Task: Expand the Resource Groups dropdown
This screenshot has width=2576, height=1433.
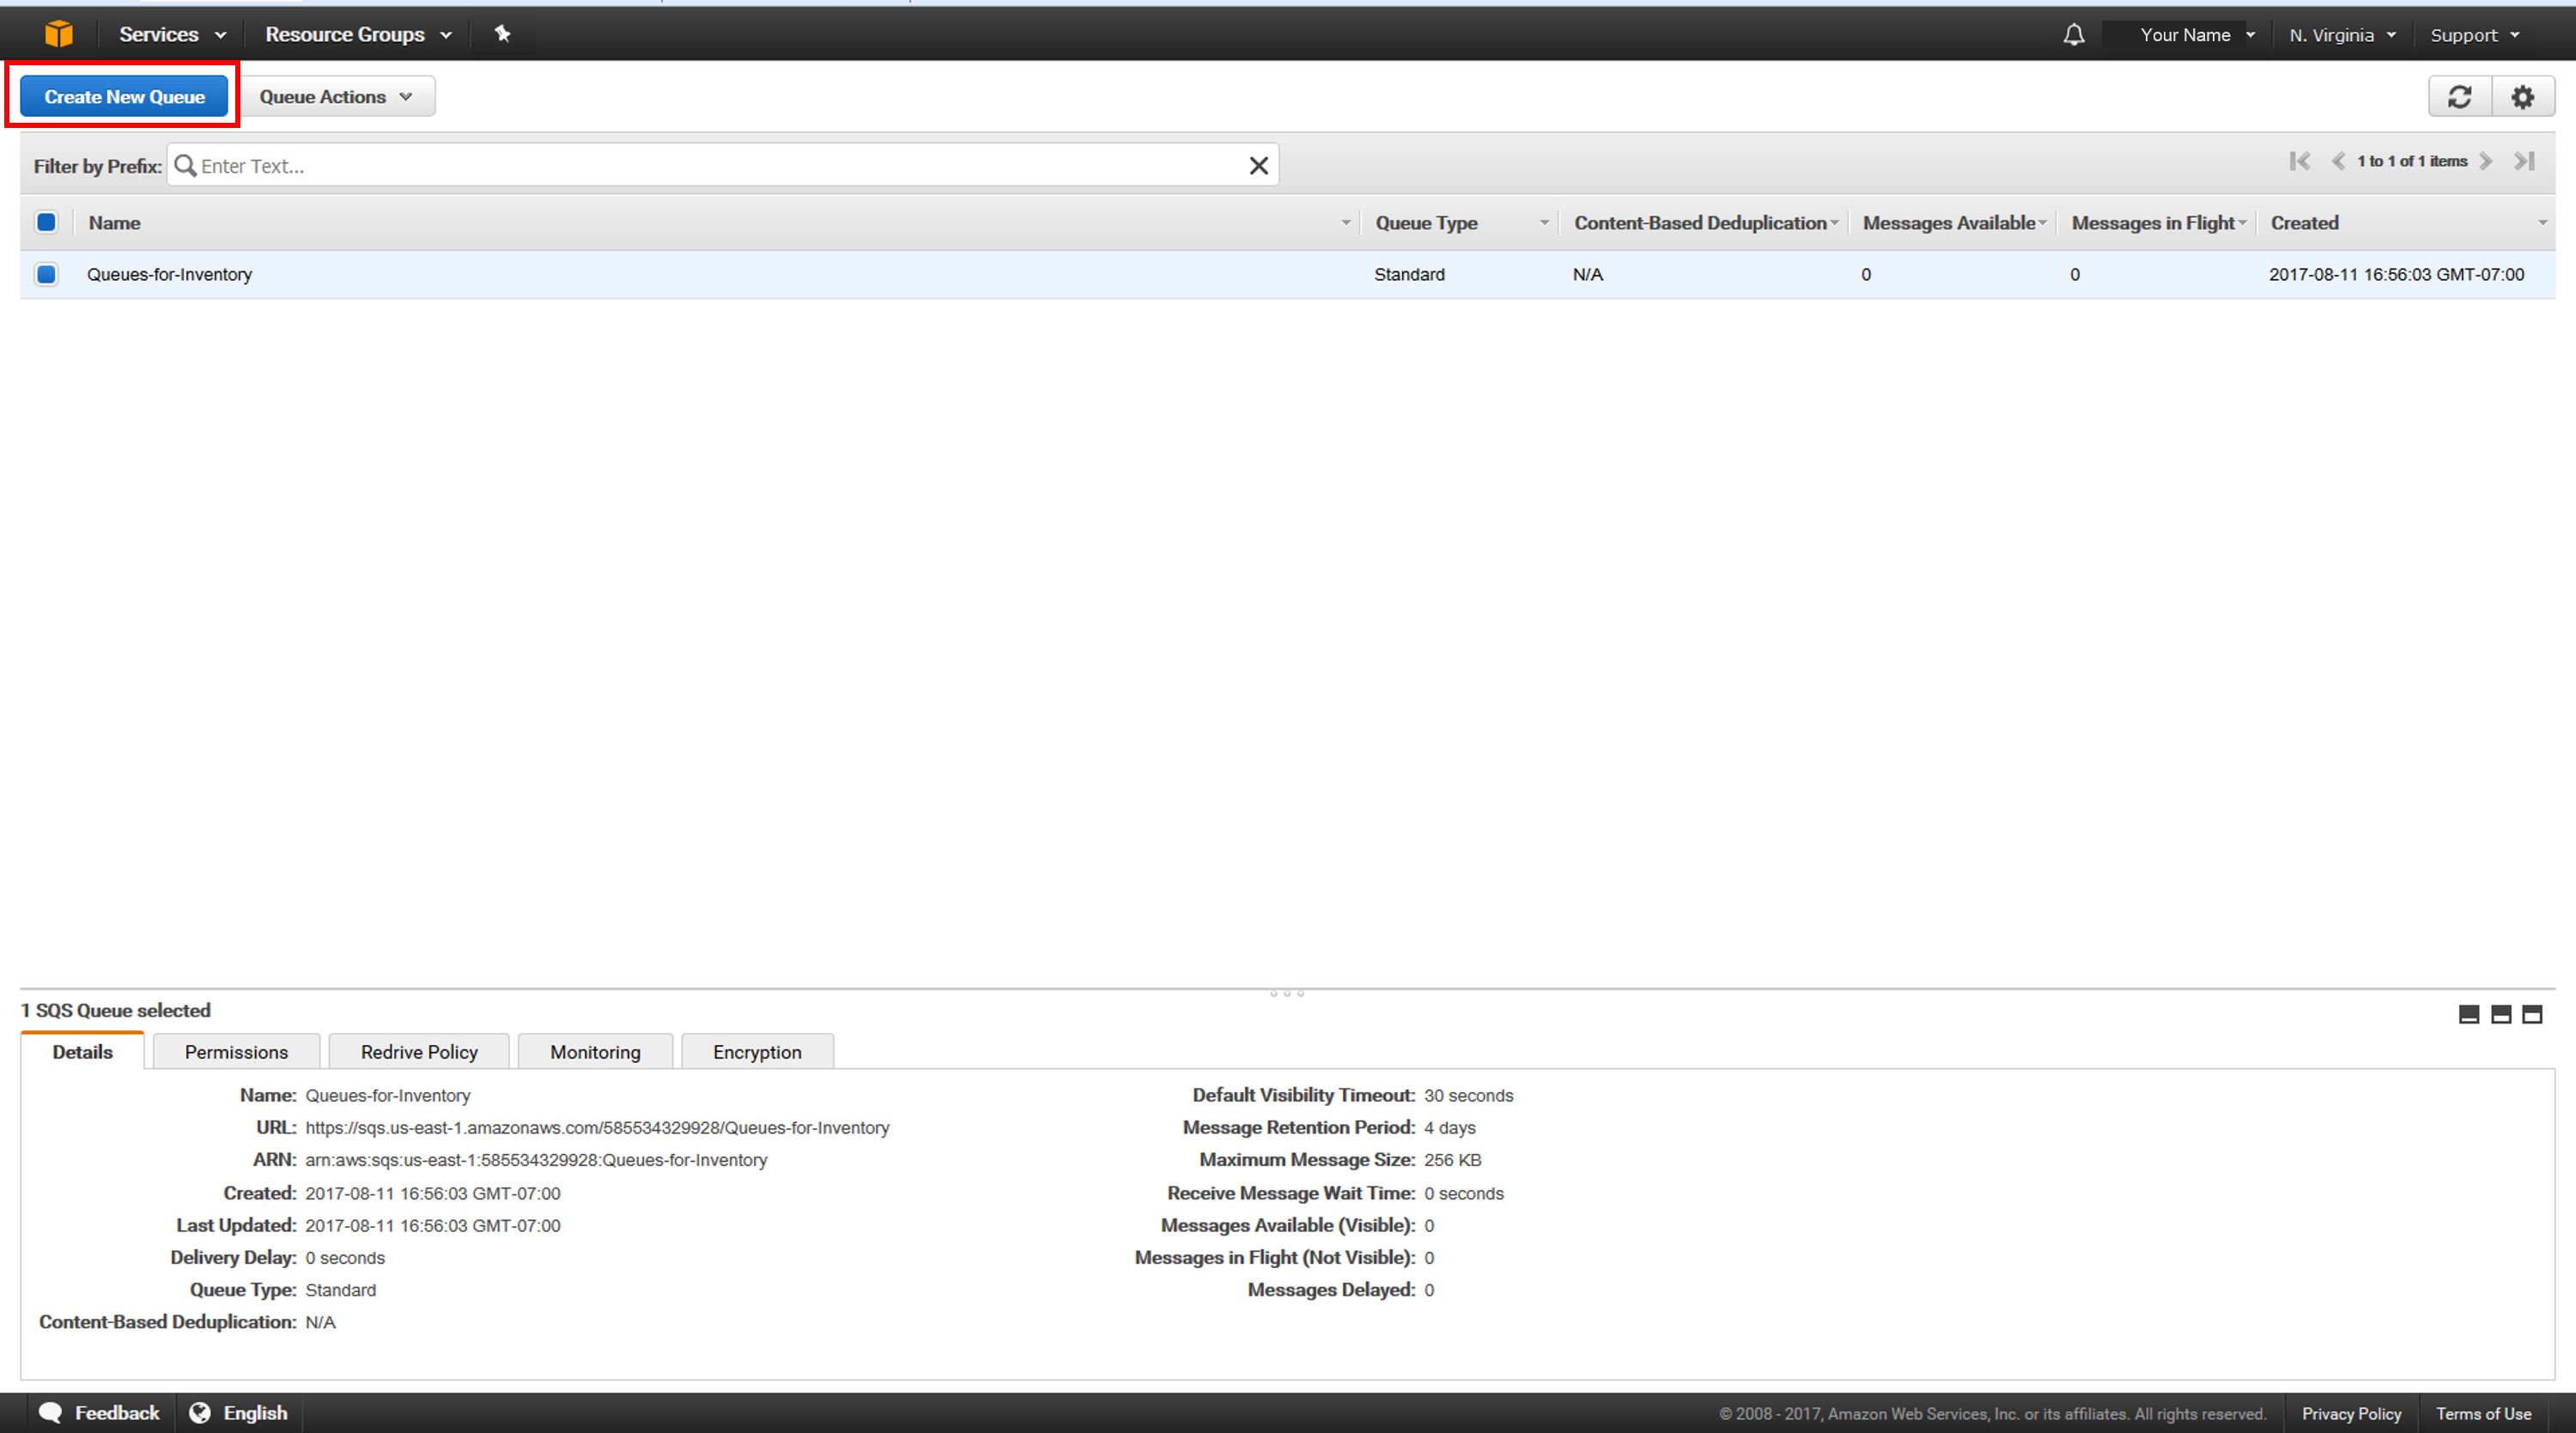Action: pos(360,33)
